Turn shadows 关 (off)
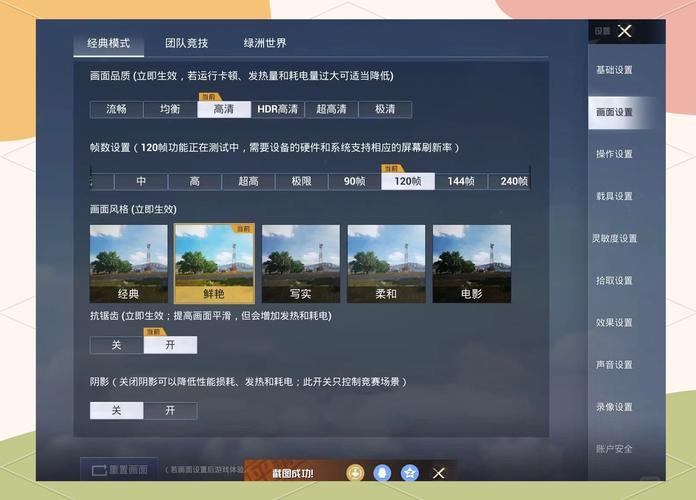Screen dimensions: 696x500 tap(116, 410)
